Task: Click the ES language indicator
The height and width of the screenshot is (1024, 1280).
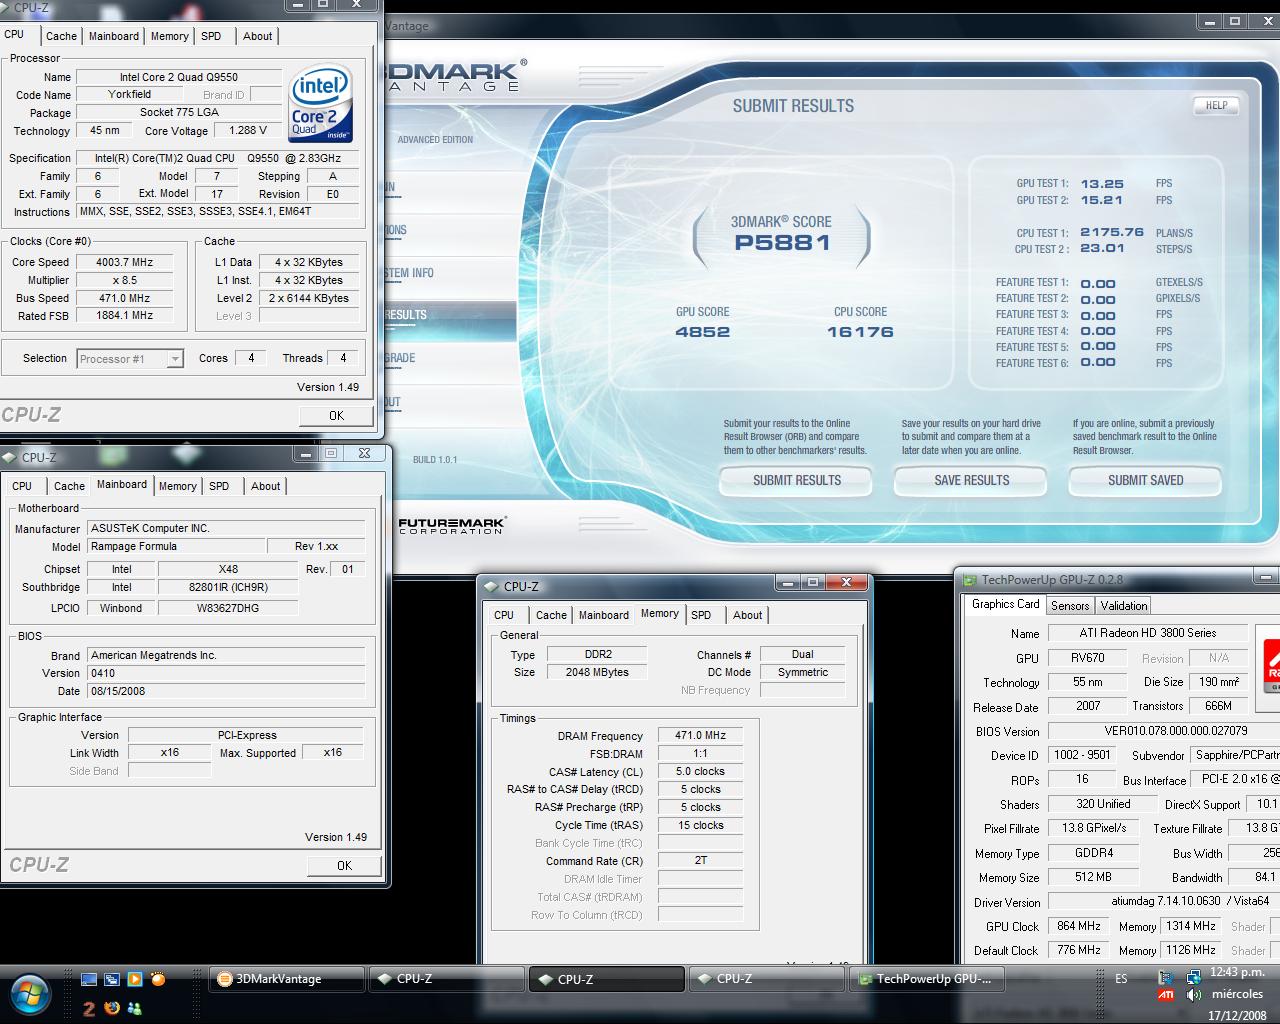Action: click(1121, 979)
